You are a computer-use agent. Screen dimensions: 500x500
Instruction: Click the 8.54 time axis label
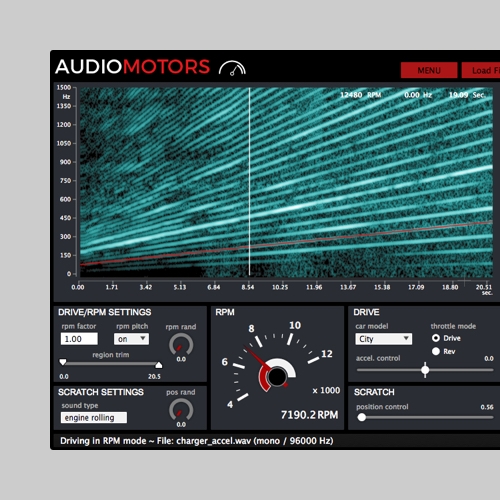coord(248,287)
